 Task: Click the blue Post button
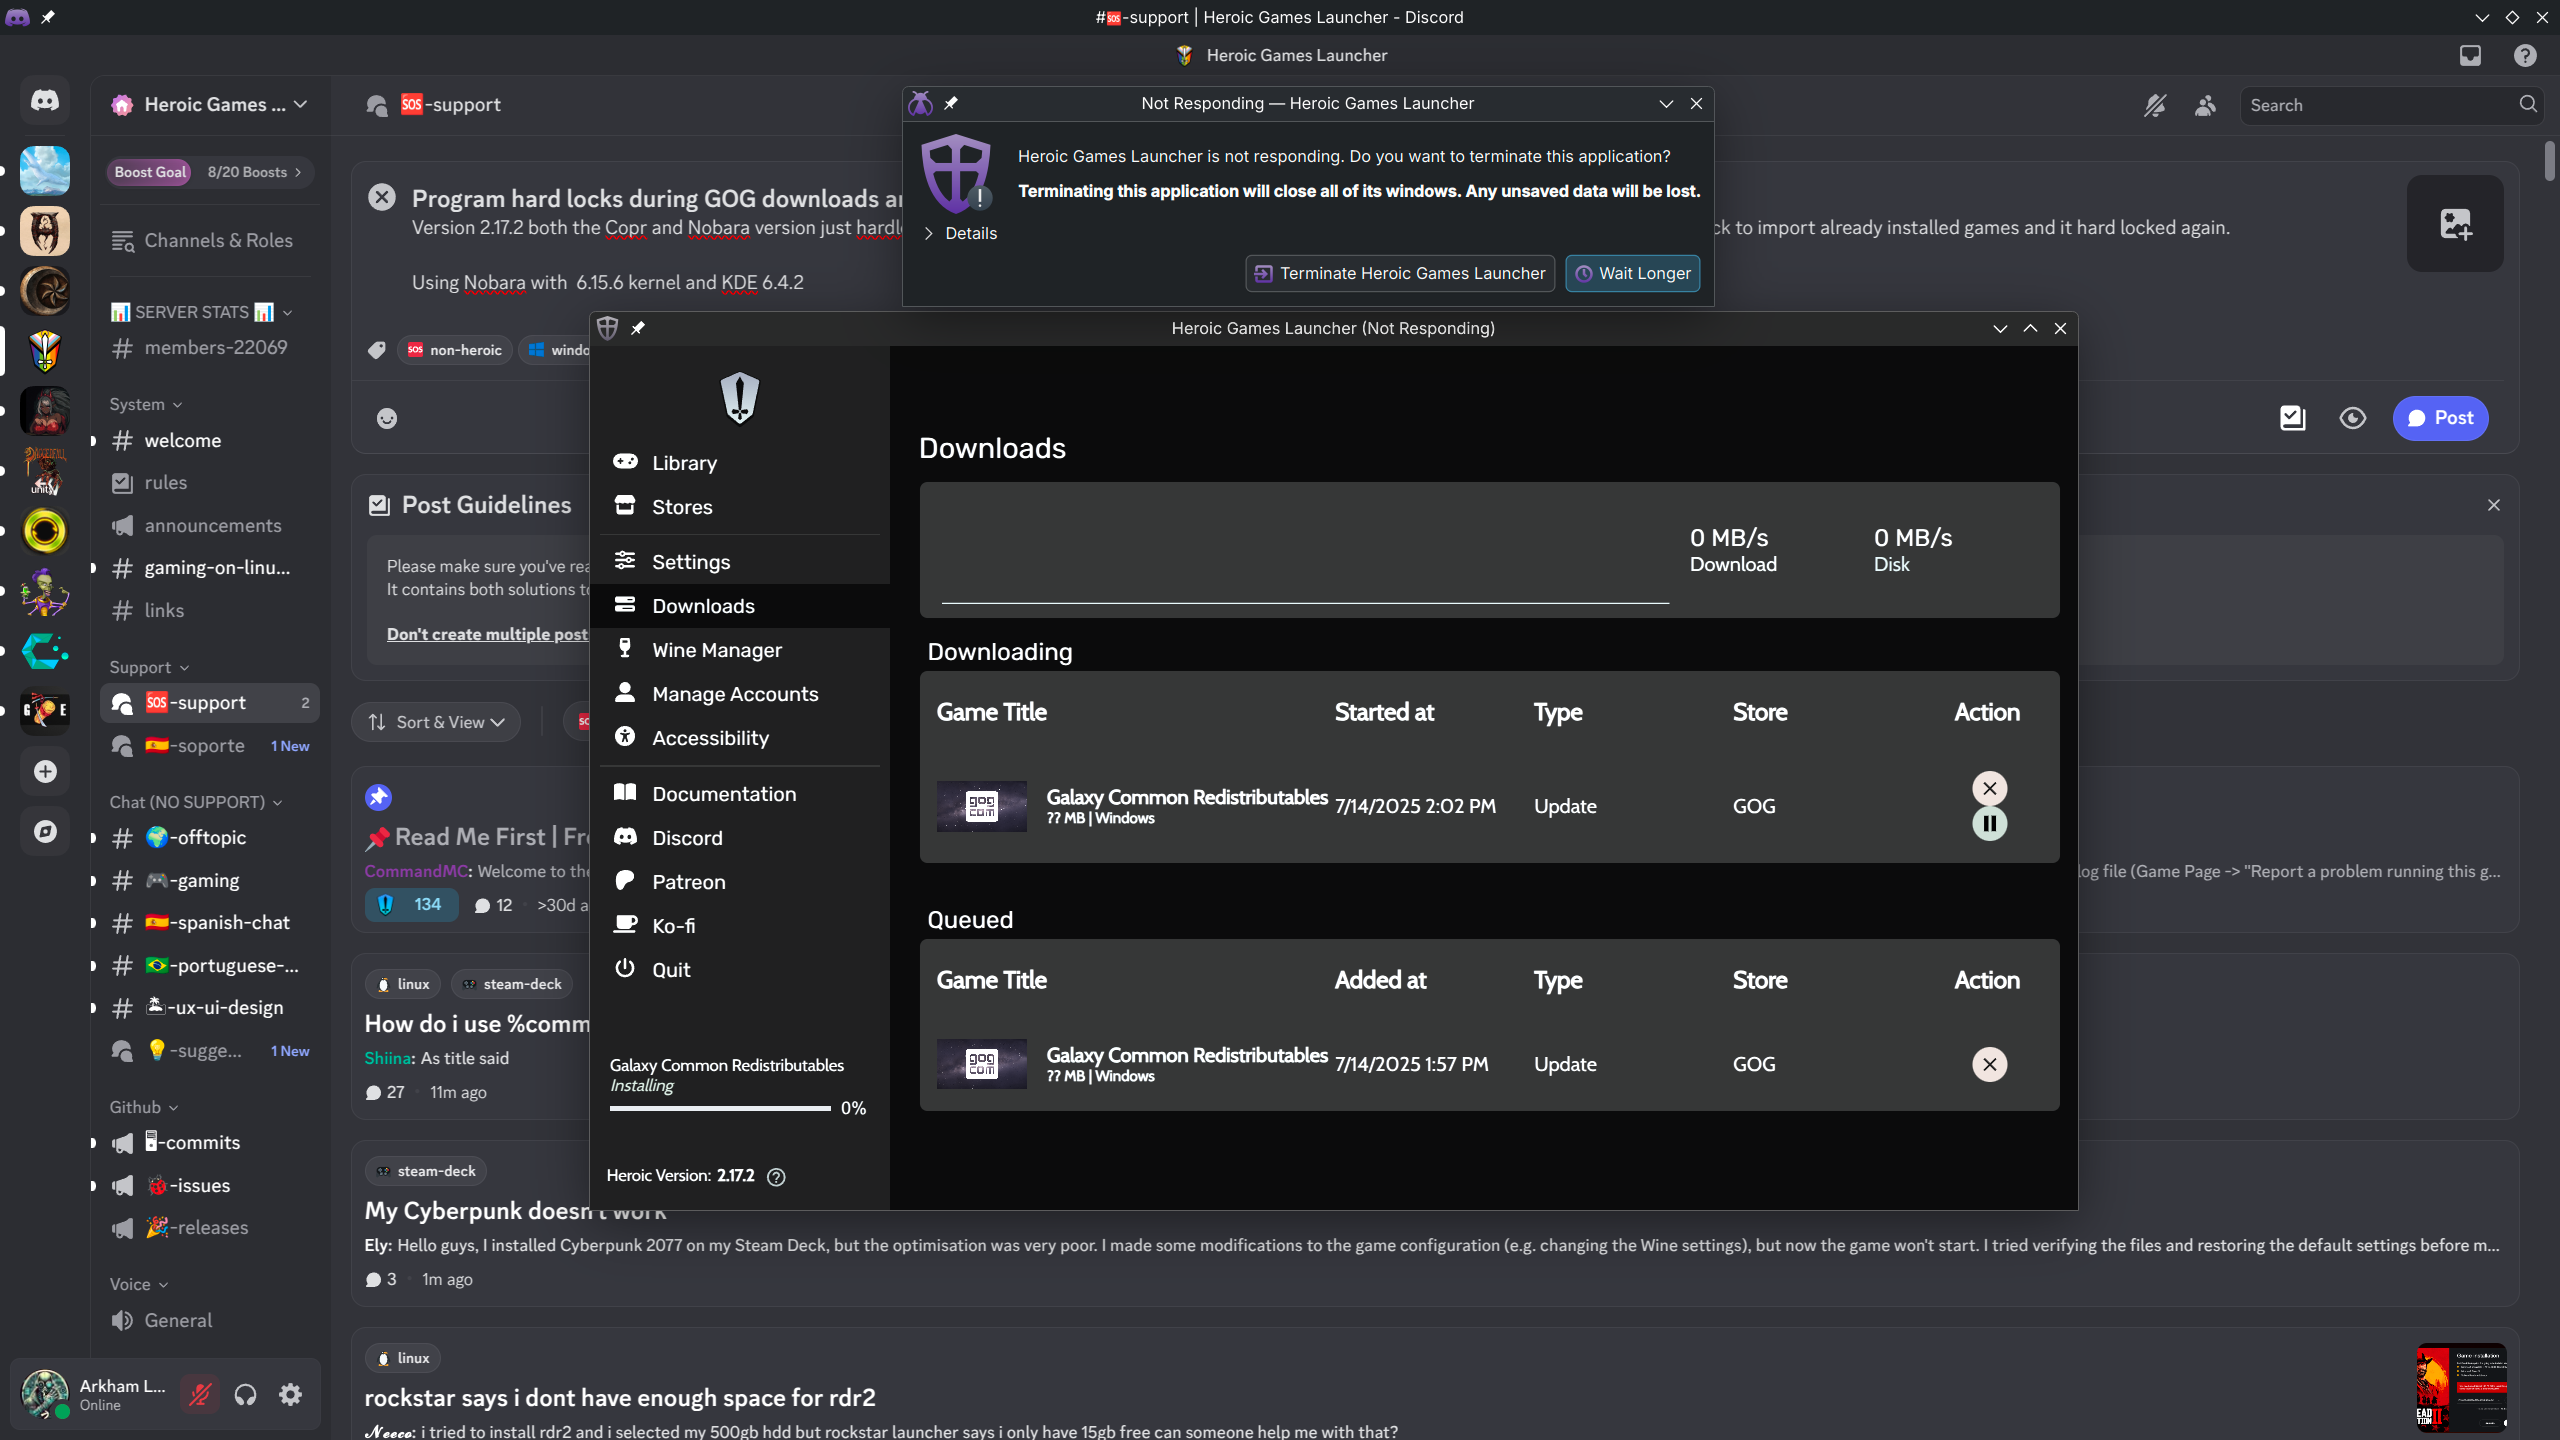click(2440, 418)
